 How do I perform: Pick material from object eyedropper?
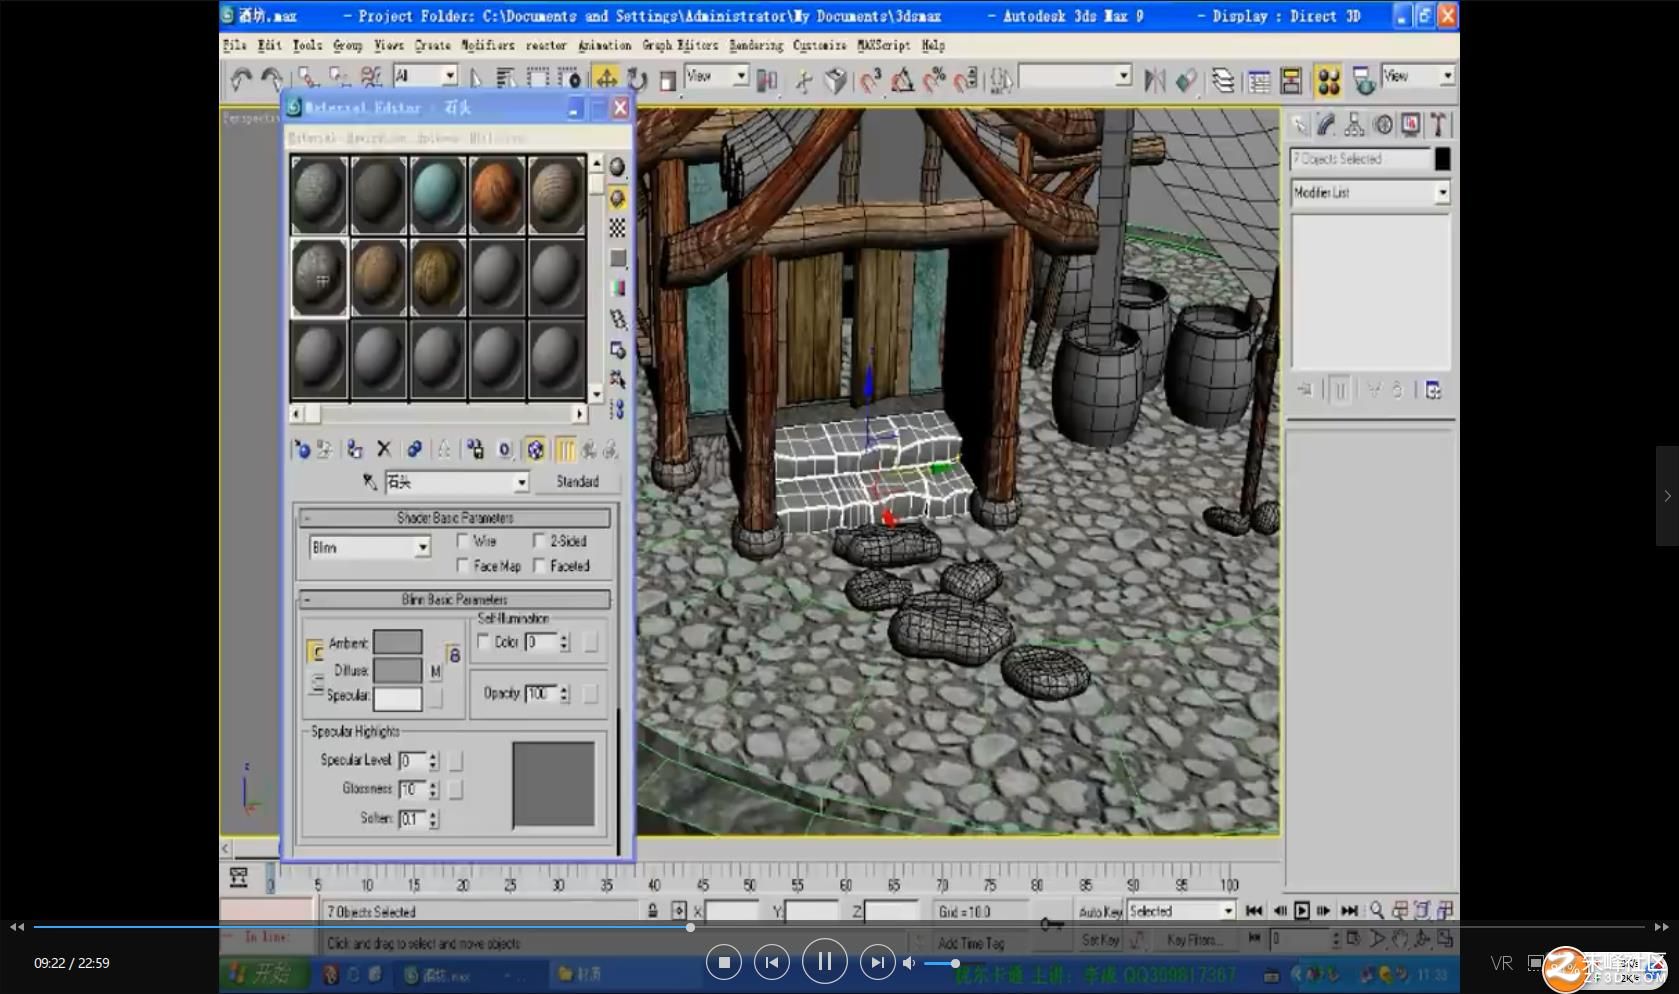pyautogui.click(x=369, y=482)
